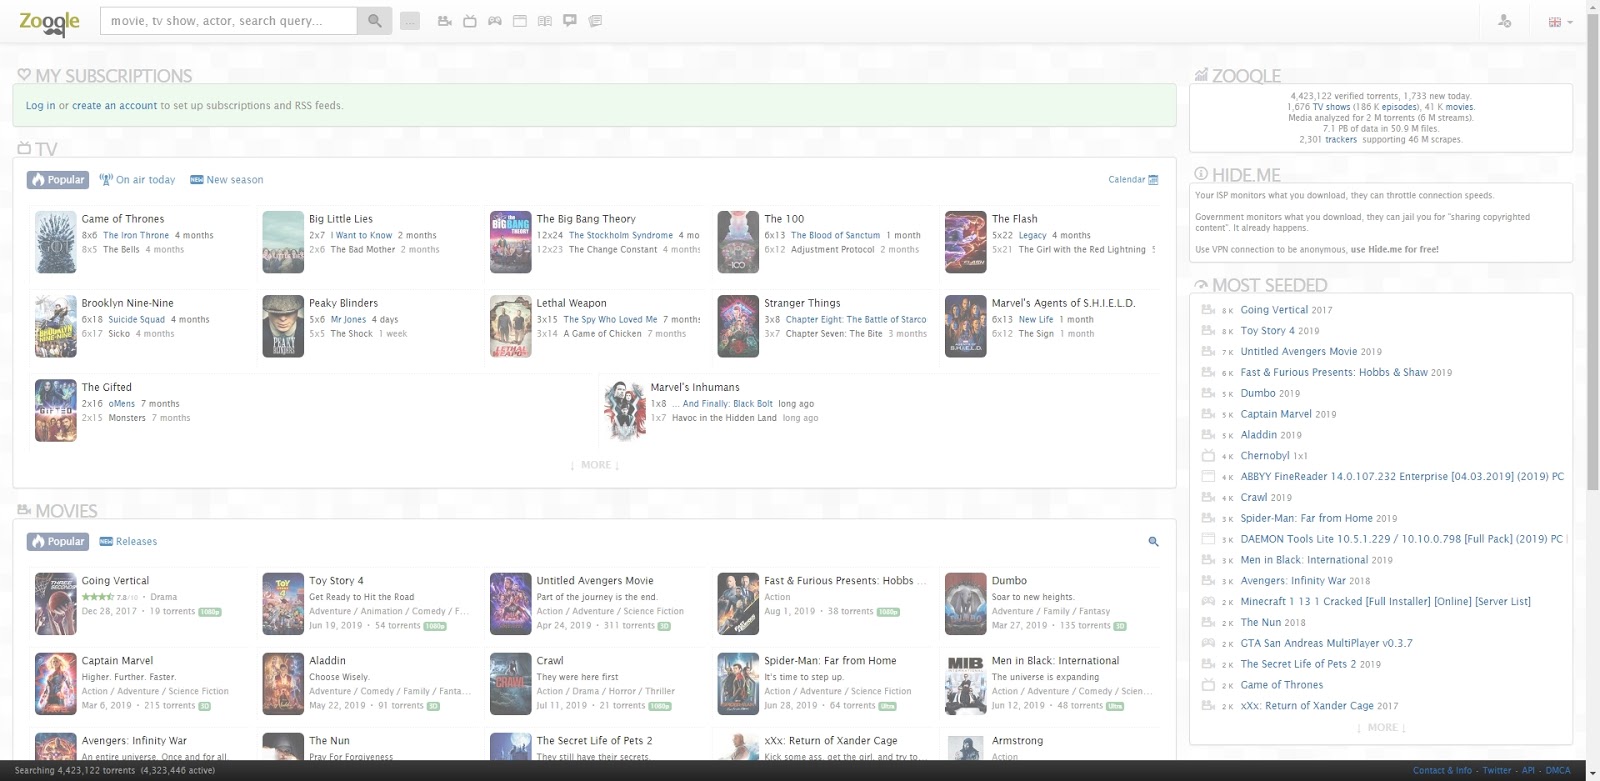Open TV shows icon in top toolbar
This screenshot has width=1600, height=781.
click(470, 21)
